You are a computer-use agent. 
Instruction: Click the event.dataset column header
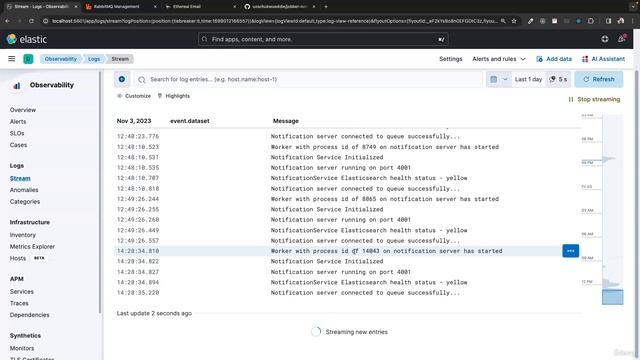[190, 121]
